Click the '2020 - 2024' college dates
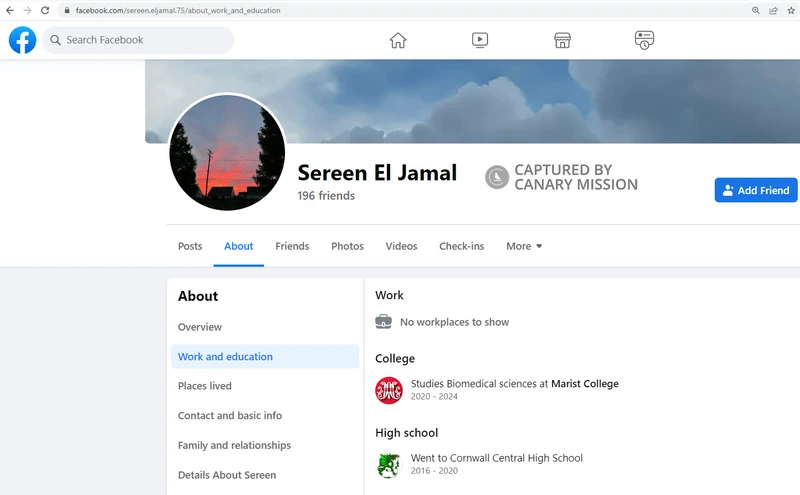This screenshot has width=800, height=495. coord(434,397)
